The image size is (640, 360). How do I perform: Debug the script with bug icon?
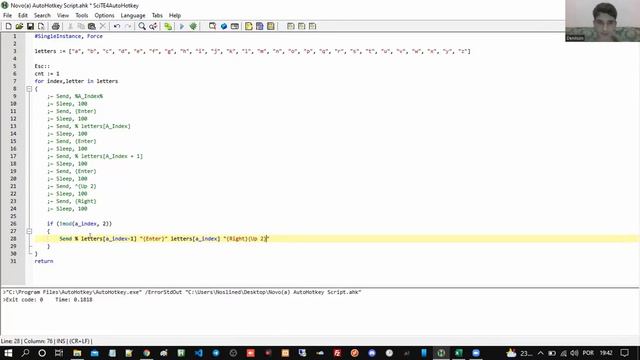coord(193,27)
